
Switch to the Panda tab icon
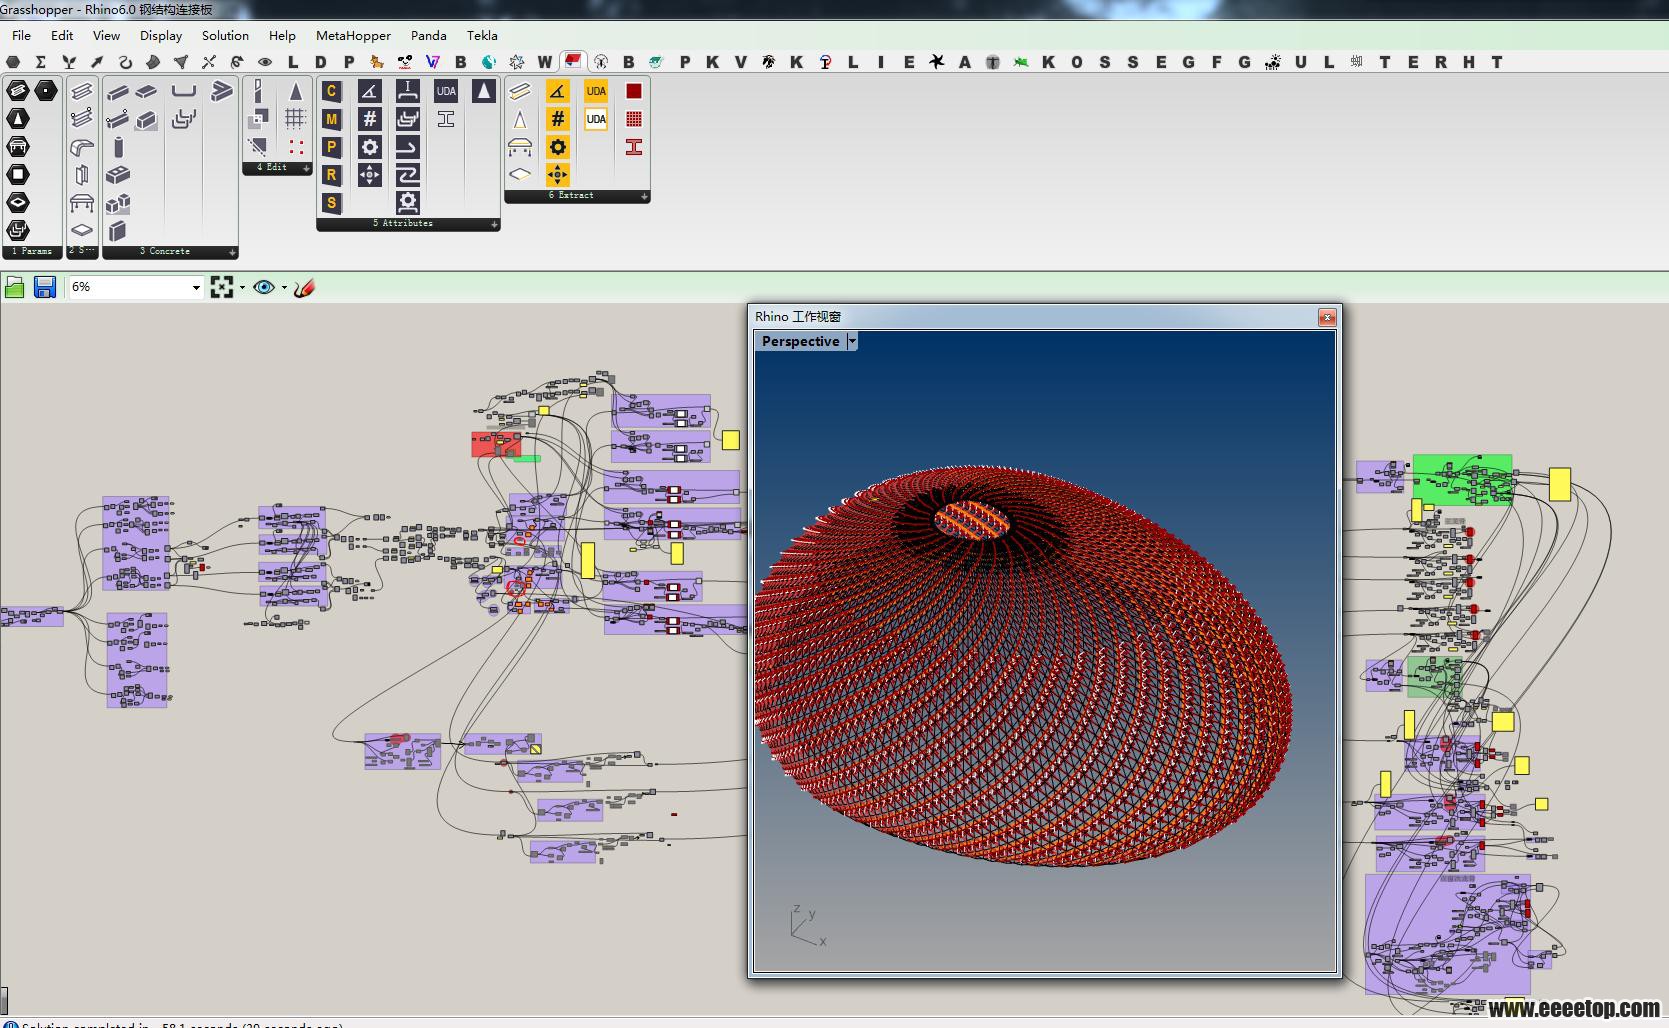pos(405,62)
